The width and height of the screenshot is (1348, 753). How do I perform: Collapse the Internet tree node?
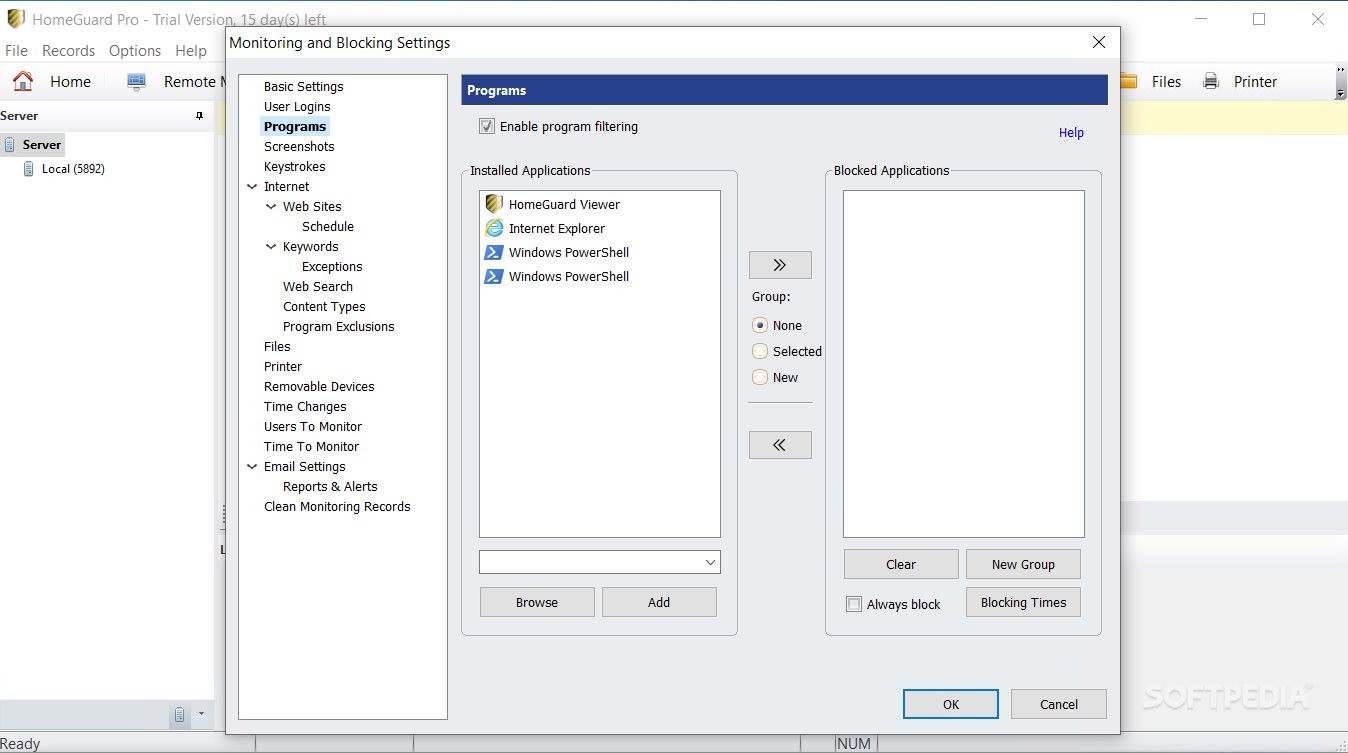(x=252, y=186)
